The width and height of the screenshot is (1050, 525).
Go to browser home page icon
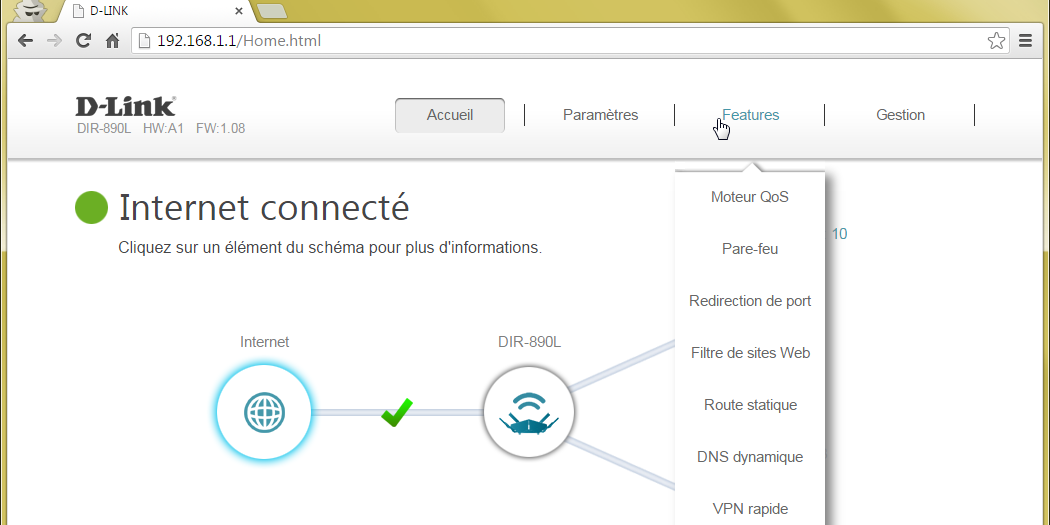pyautogui.click(x=113, y=41)
